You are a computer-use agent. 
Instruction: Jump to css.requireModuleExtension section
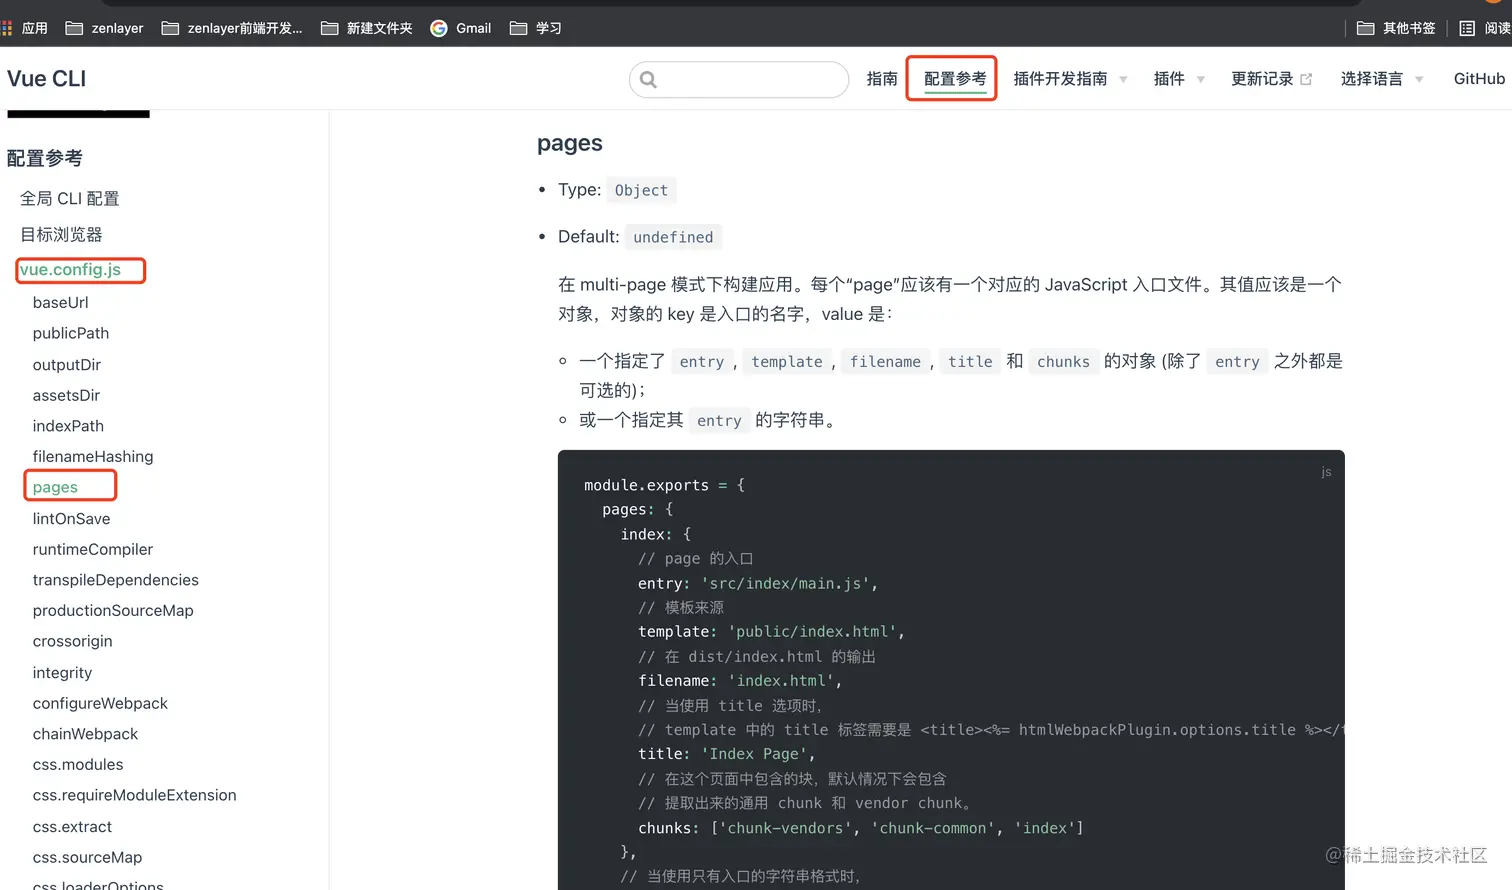click(134, 796)
